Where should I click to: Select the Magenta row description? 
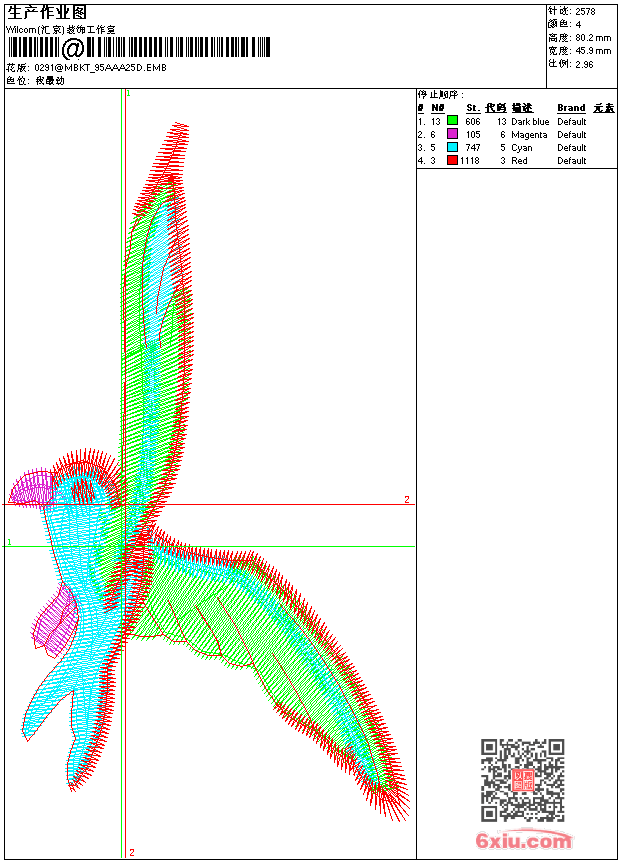[x=529, y=135]
